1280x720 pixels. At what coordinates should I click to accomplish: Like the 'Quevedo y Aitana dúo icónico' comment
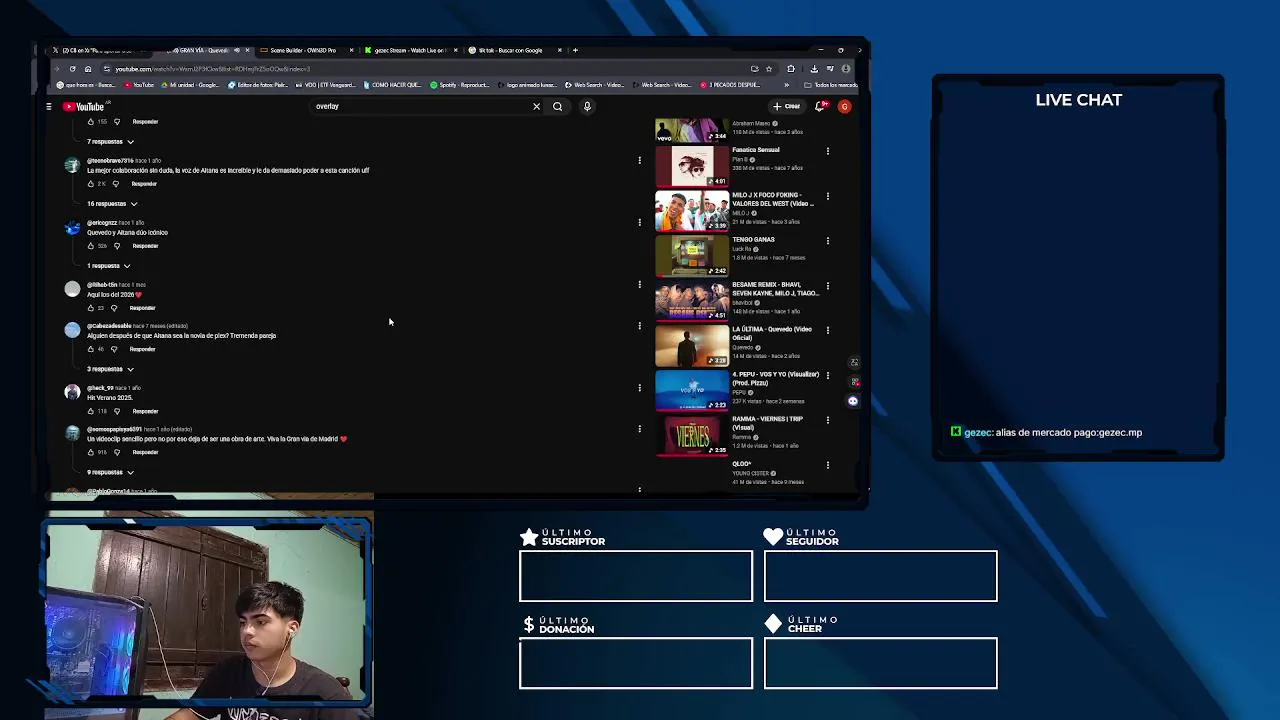pos(90,246)
